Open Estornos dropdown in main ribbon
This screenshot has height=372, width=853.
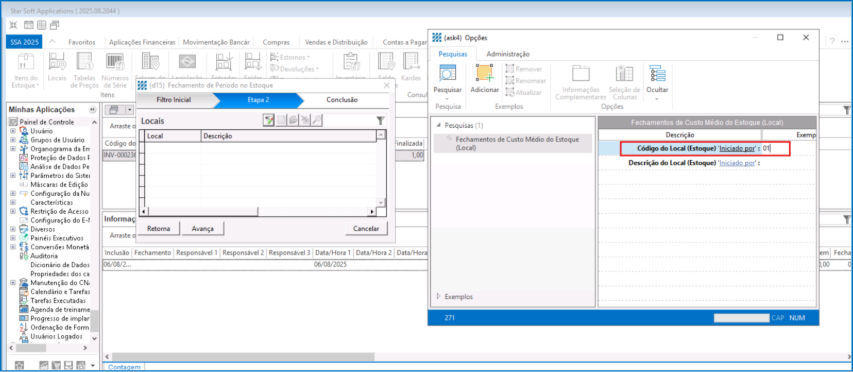pos(290,57)
